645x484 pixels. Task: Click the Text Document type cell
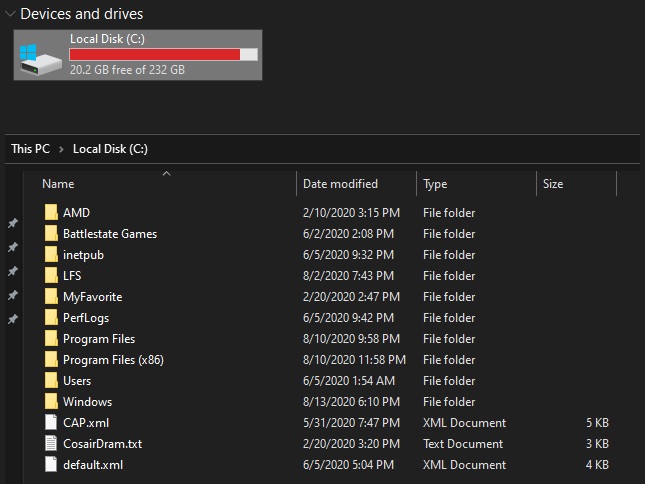463,444
